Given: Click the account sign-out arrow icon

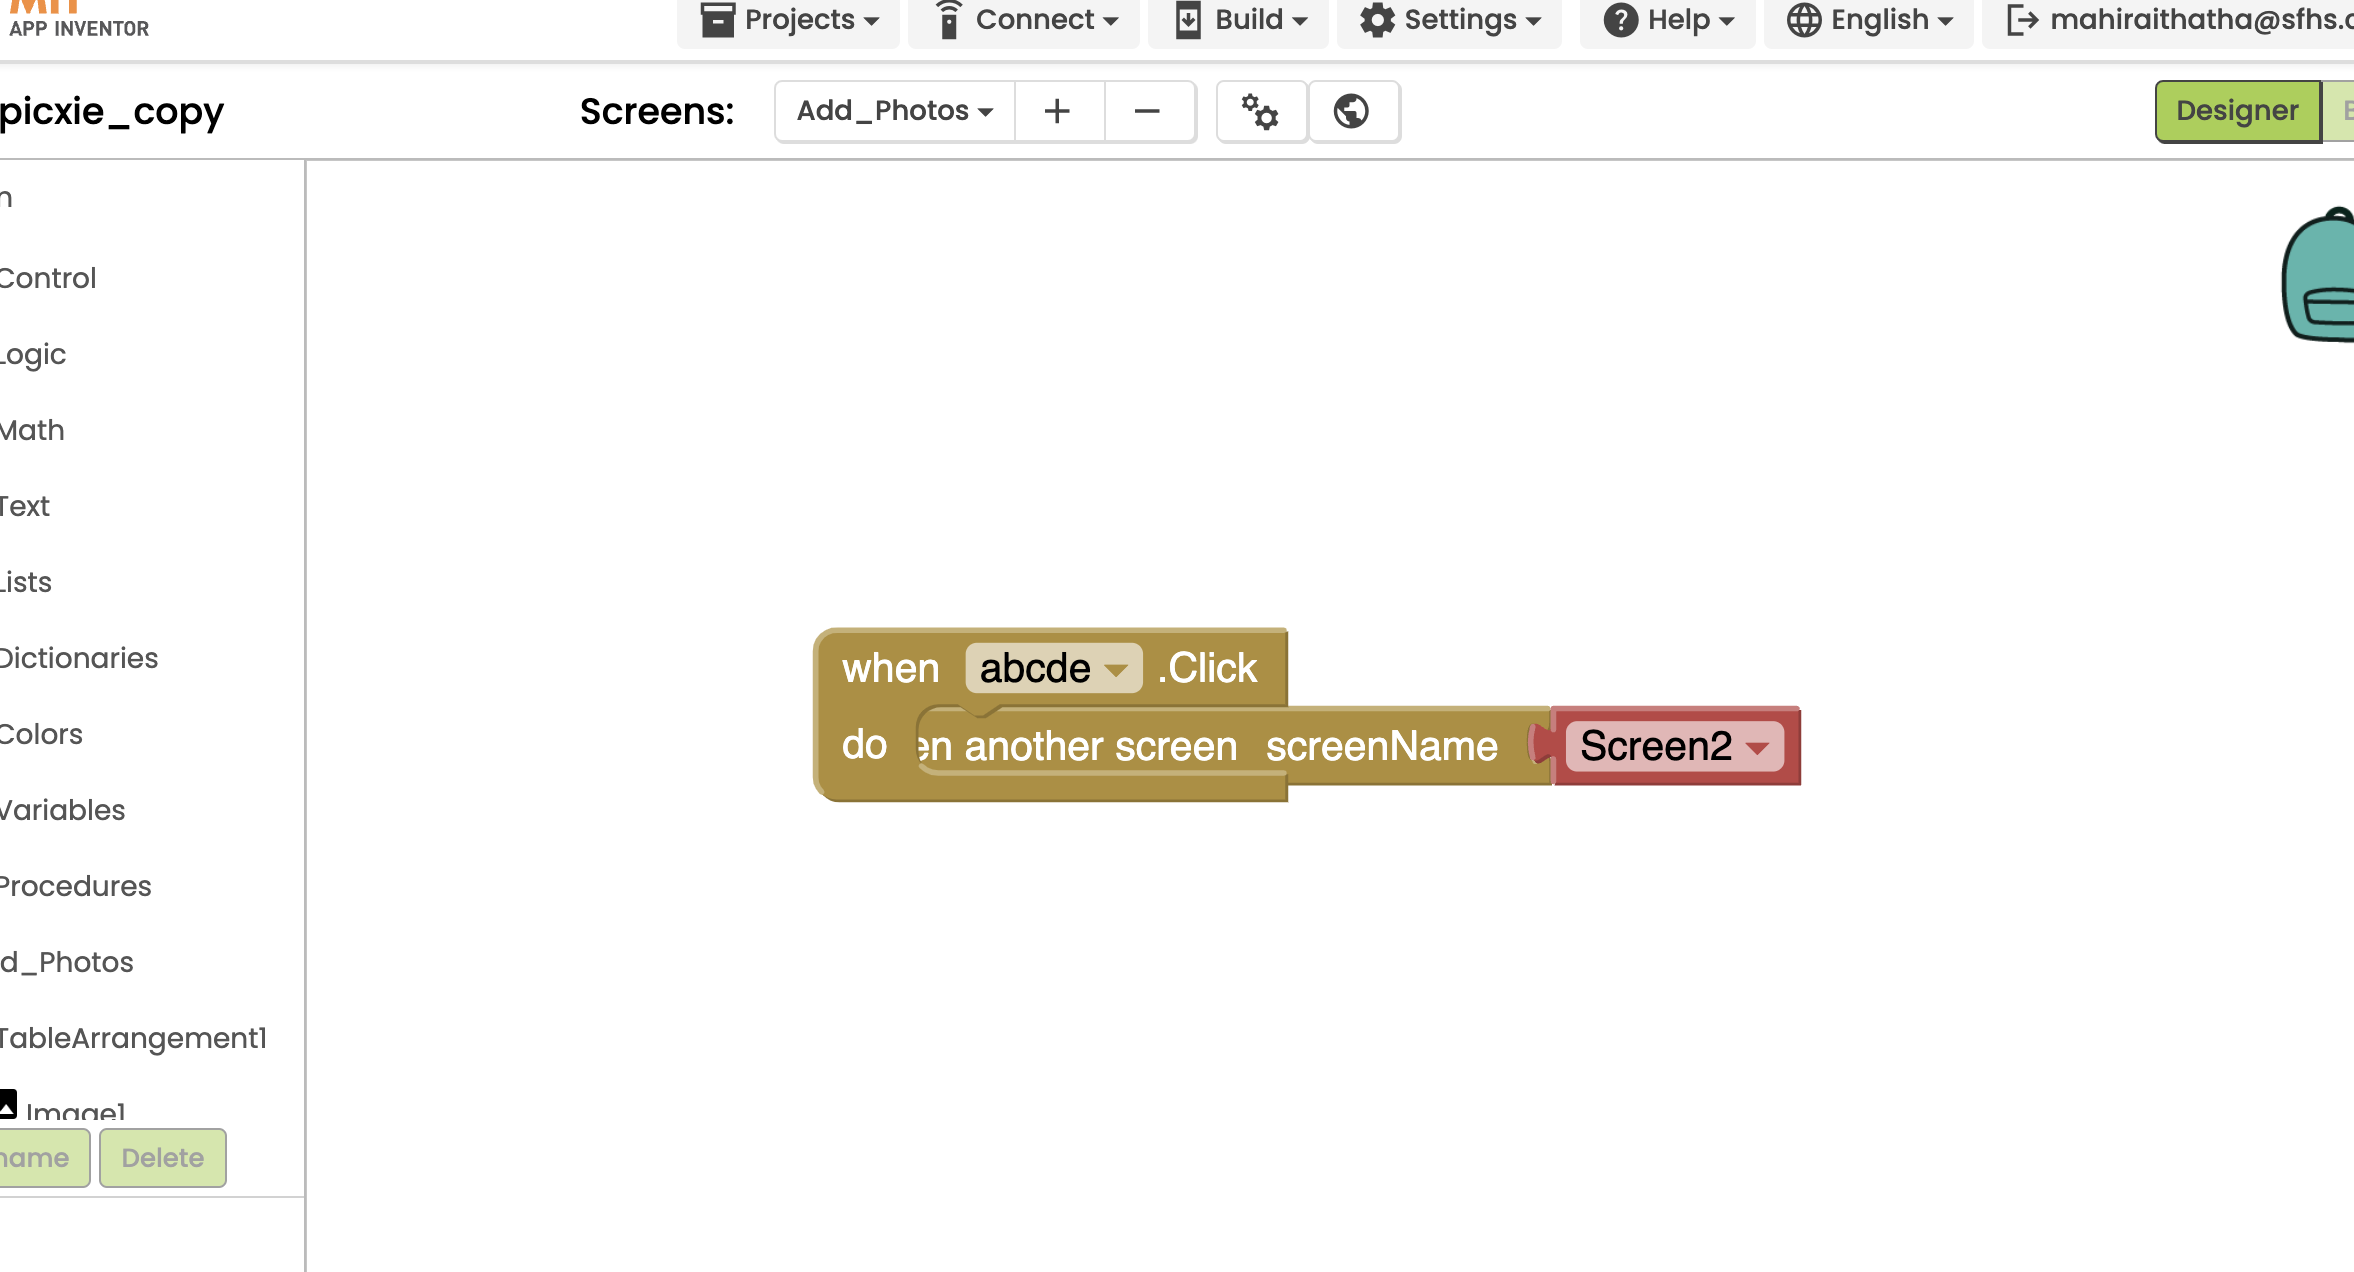Looking at the screenshot, I should click(2022, 20).
